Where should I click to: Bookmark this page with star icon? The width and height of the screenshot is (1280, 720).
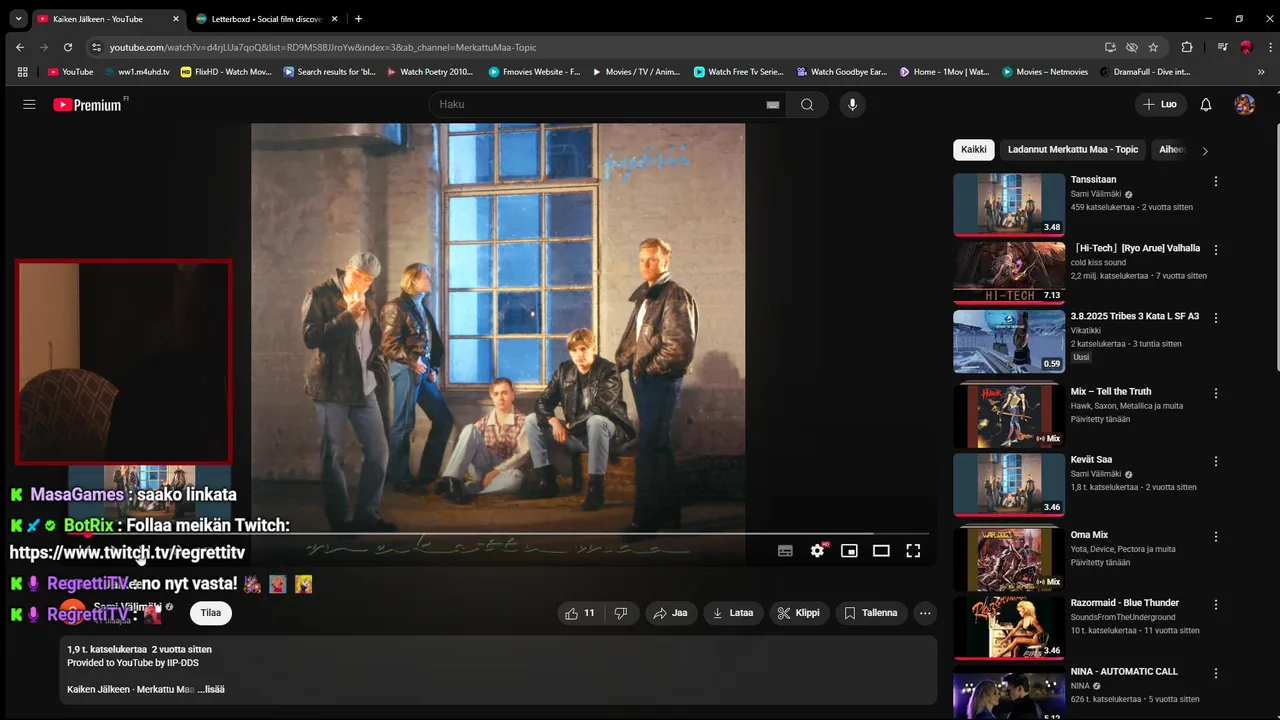[x=1153, y=47]
